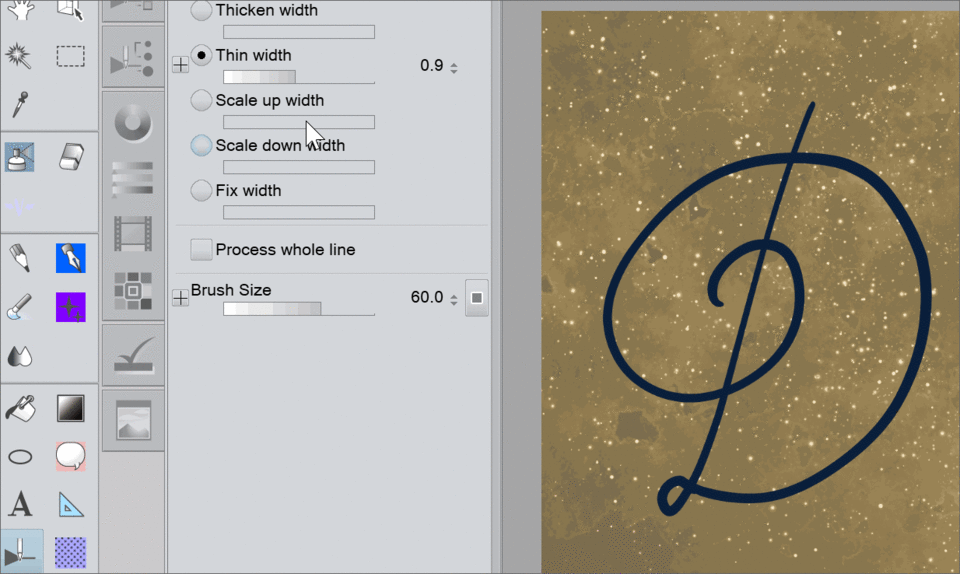Select the Gradient tool
The image size is (960, 574).
click(70, 408)
